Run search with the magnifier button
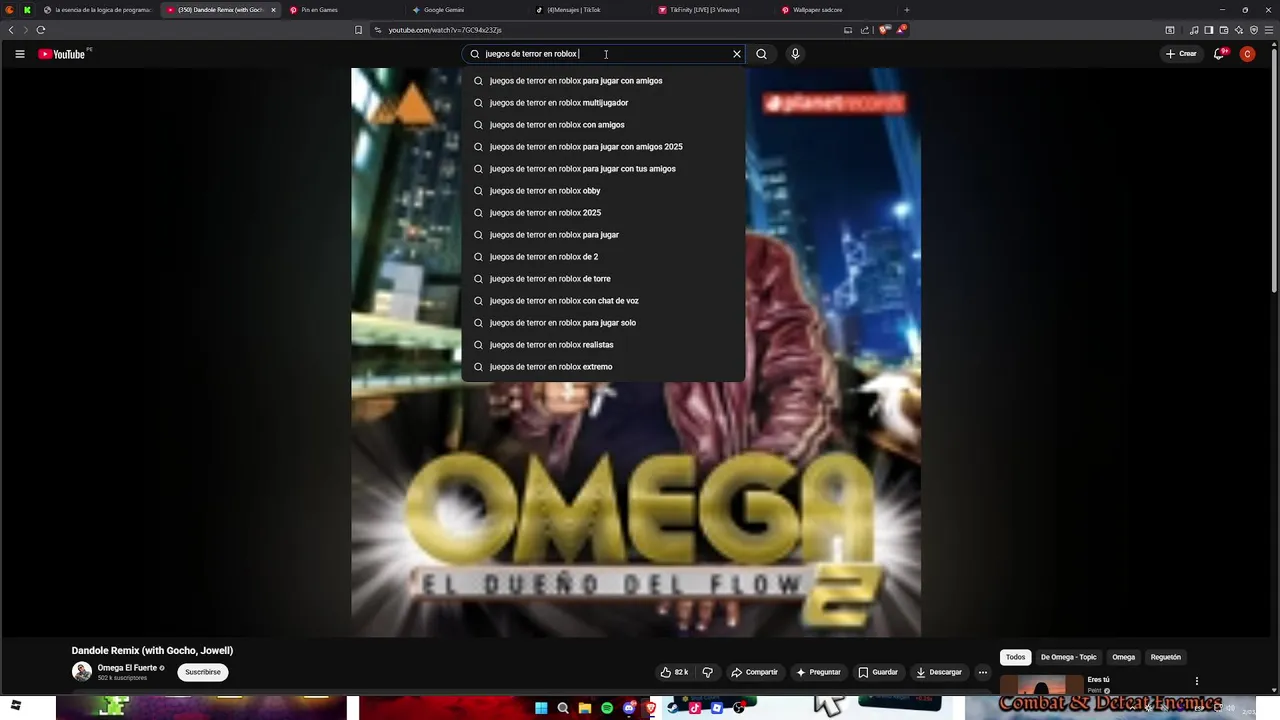Viewport: 1280px width, 720px height. (761, 54)
